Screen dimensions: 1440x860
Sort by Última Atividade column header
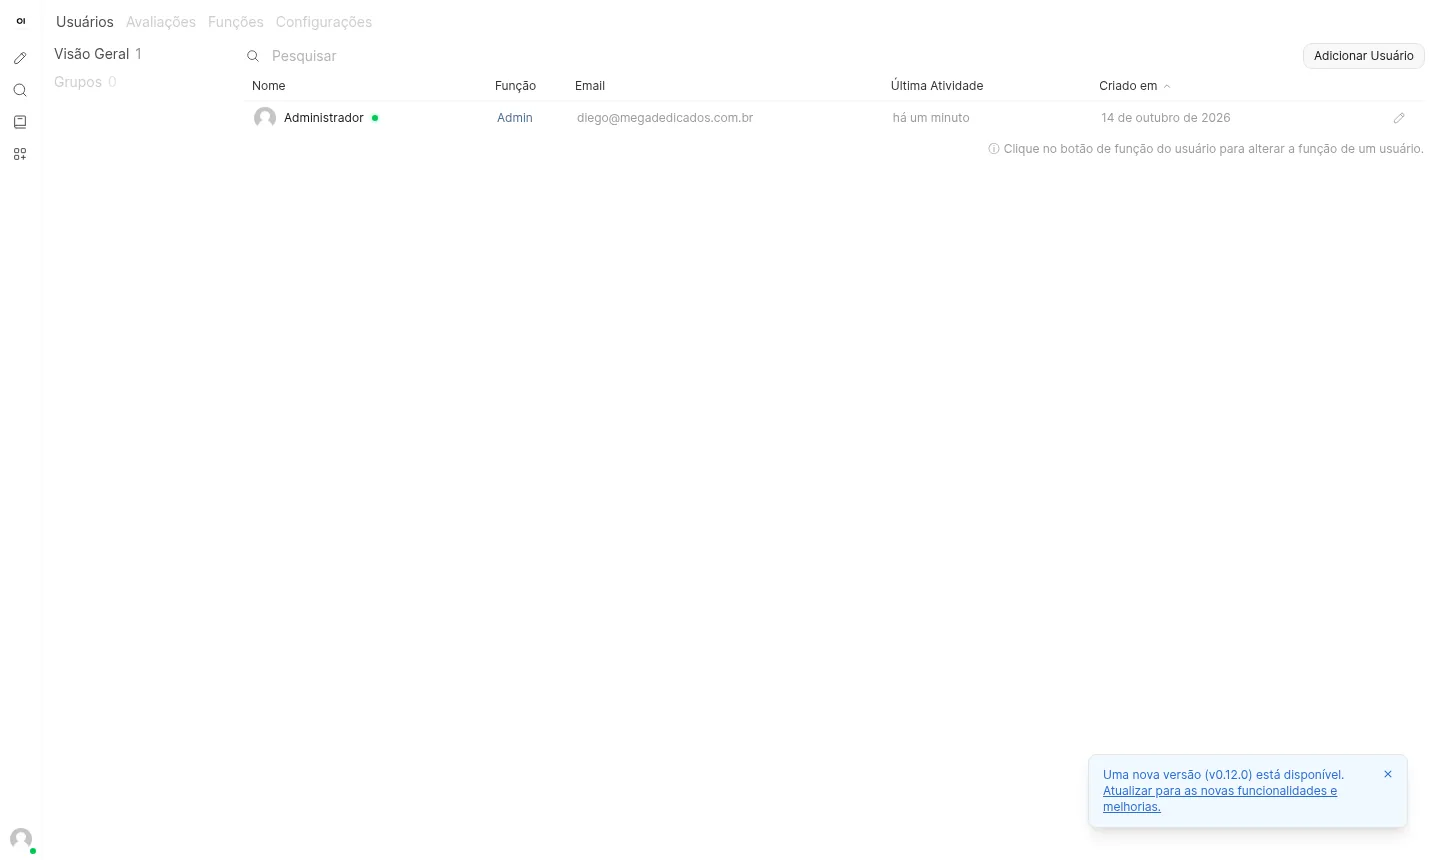coord(937,86)
